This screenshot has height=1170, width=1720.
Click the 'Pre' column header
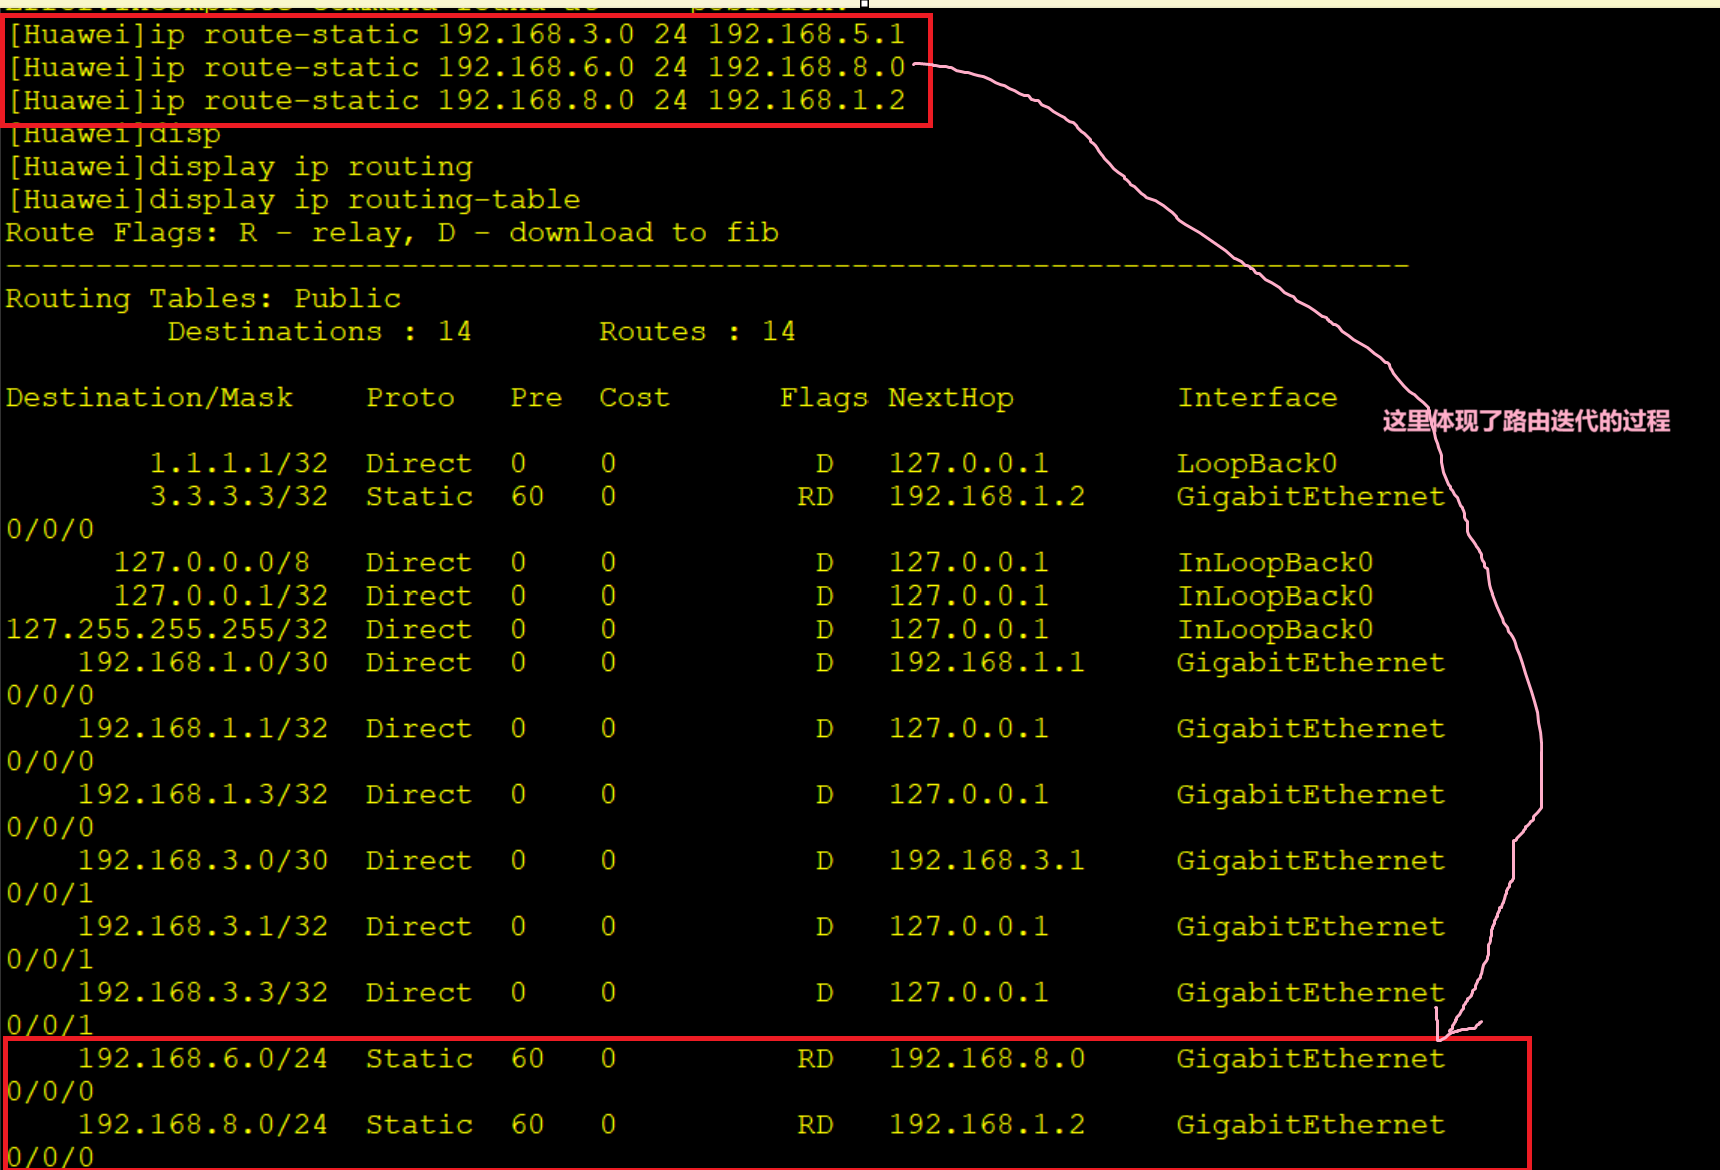536,398
